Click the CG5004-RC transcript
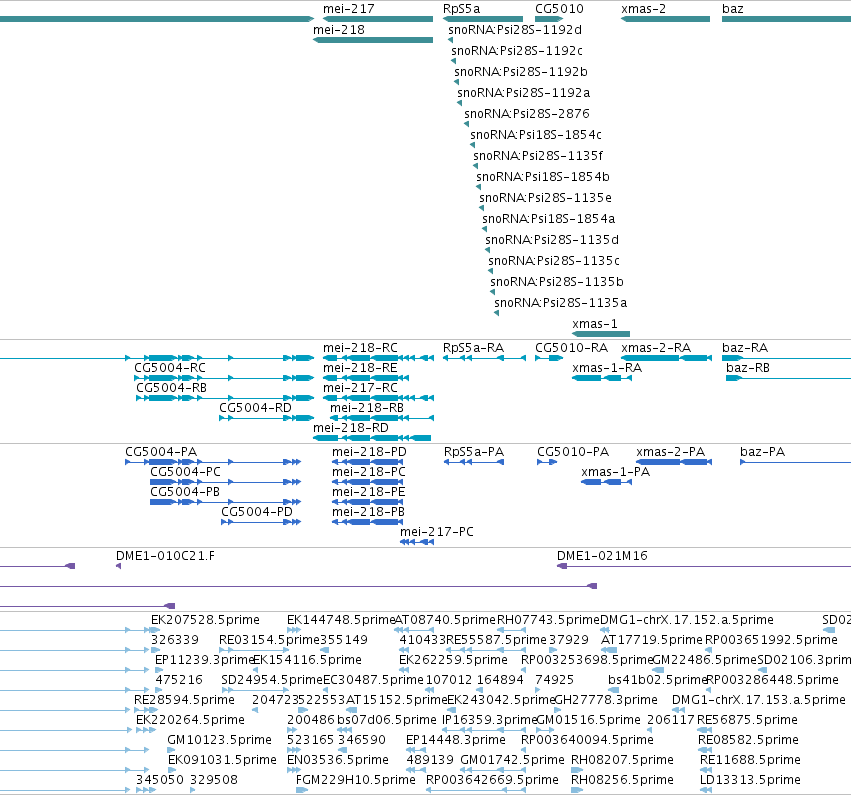 tap(224, 378)
